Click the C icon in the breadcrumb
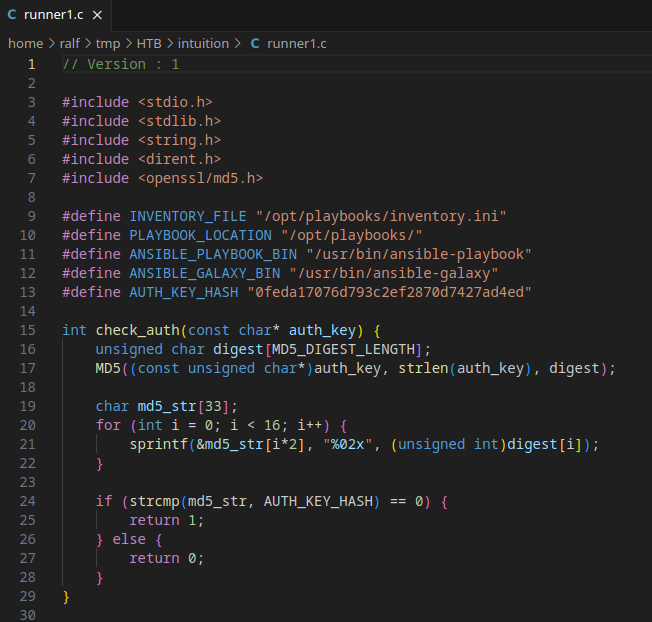 point(255,43)
